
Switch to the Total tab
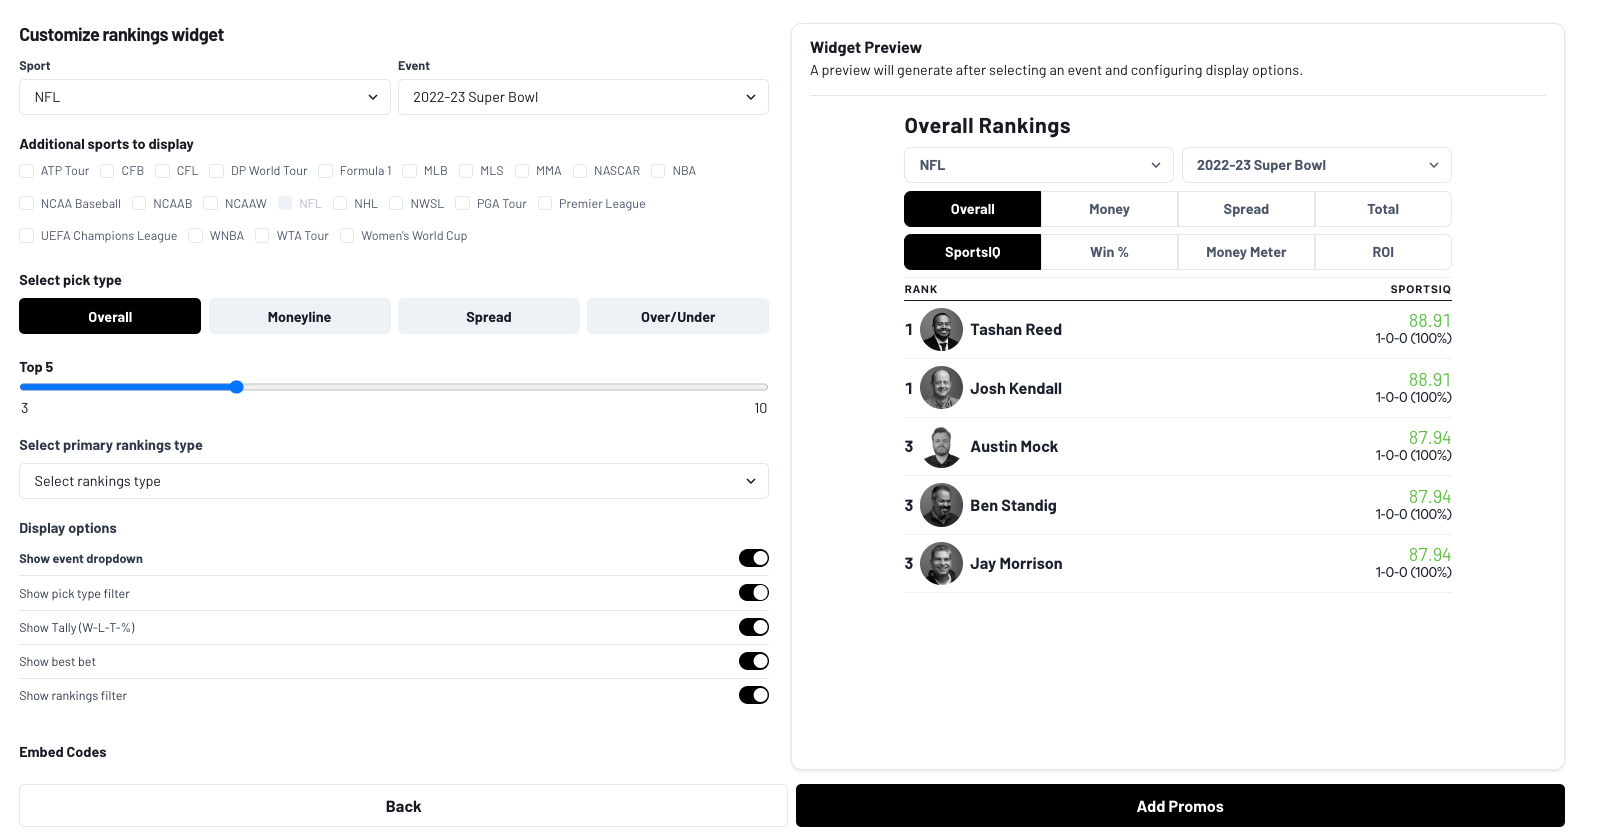[x=1383, y=209]
